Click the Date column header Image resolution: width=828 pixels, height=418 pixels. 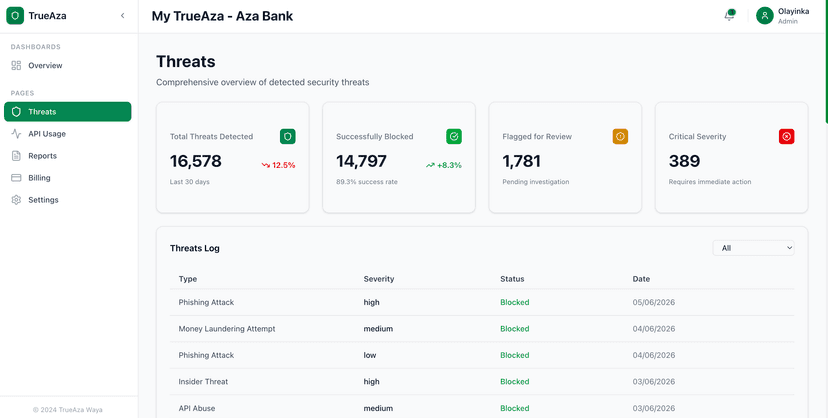pos(641,279)
